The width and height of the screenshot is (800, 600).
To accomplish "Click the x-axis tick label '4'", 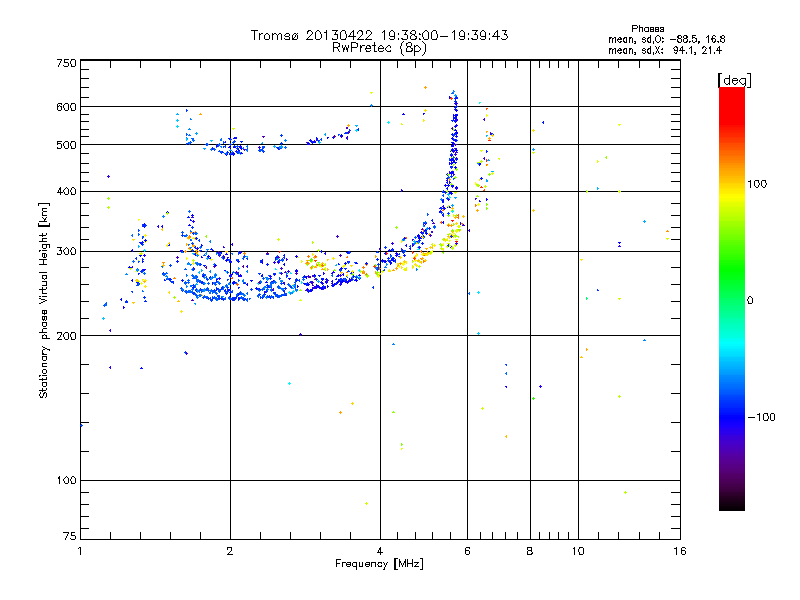I will 380,551.
